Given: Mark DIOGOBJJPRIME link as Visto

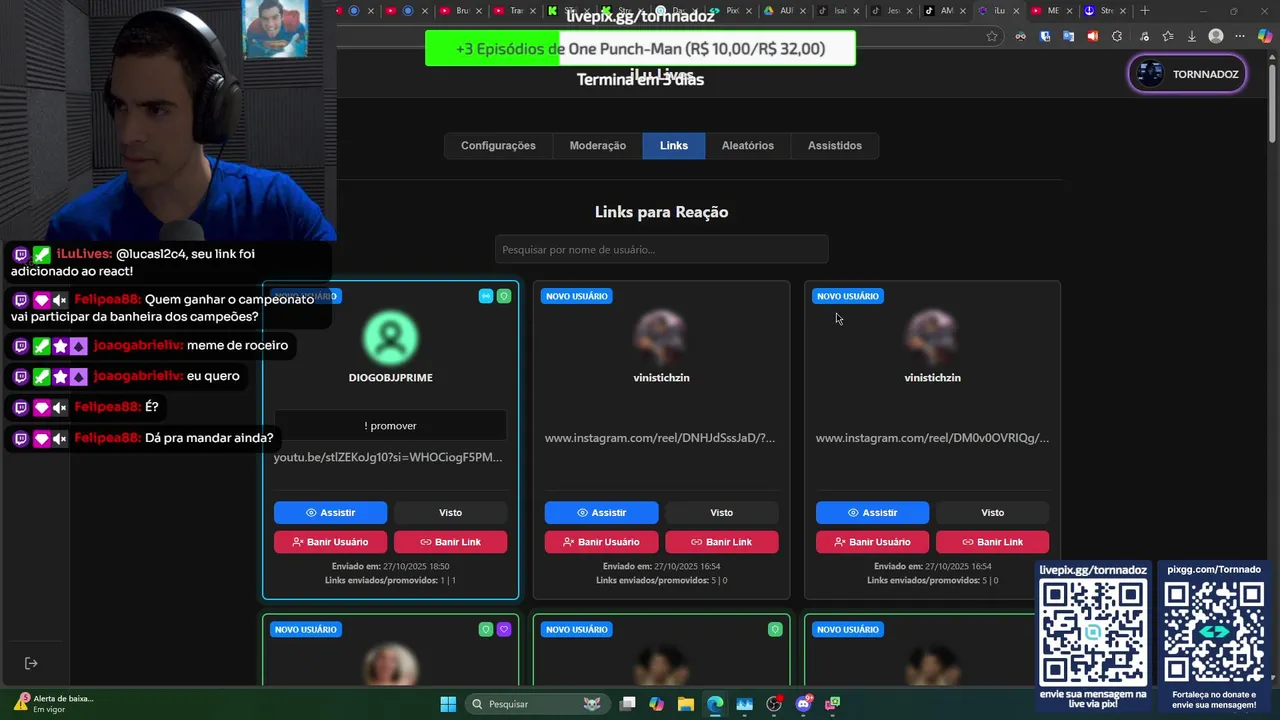Looking at the screenshot, I should 450,512.
